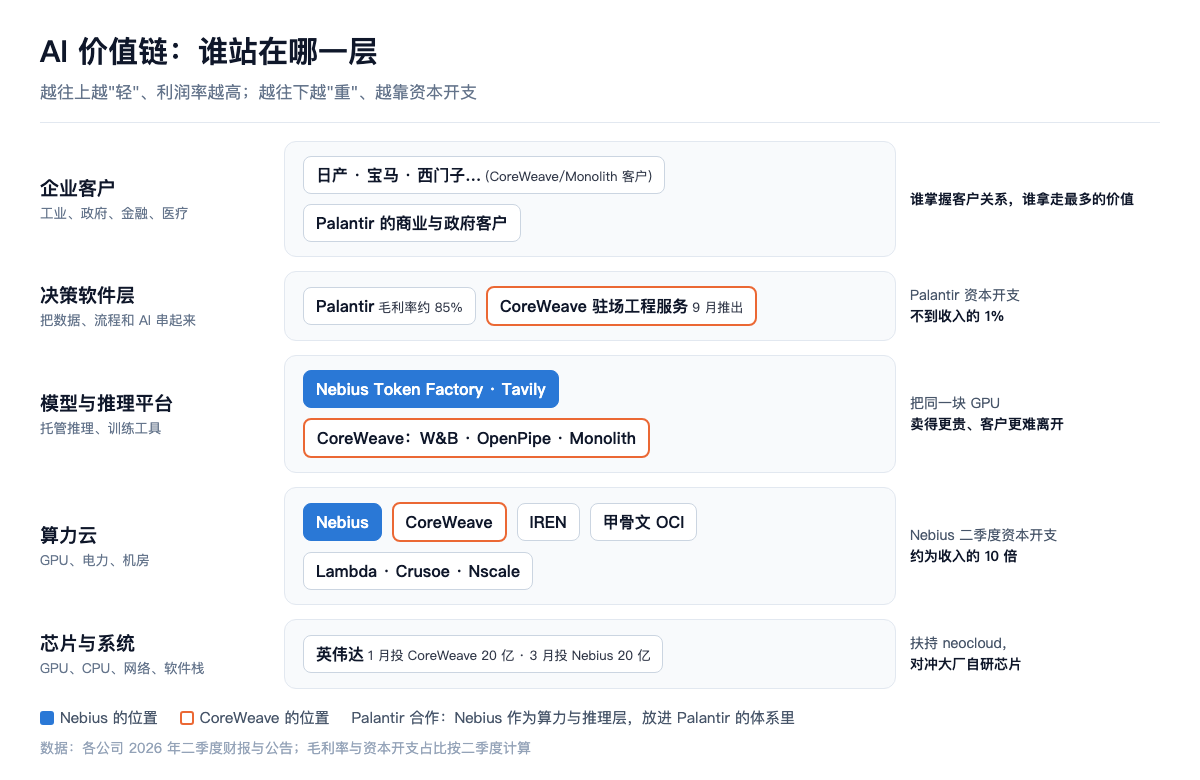Click the title 'AI 价值链：谁站在哪一层'
This screenshot has height=780, width=1200.
(x=208, y=51)
